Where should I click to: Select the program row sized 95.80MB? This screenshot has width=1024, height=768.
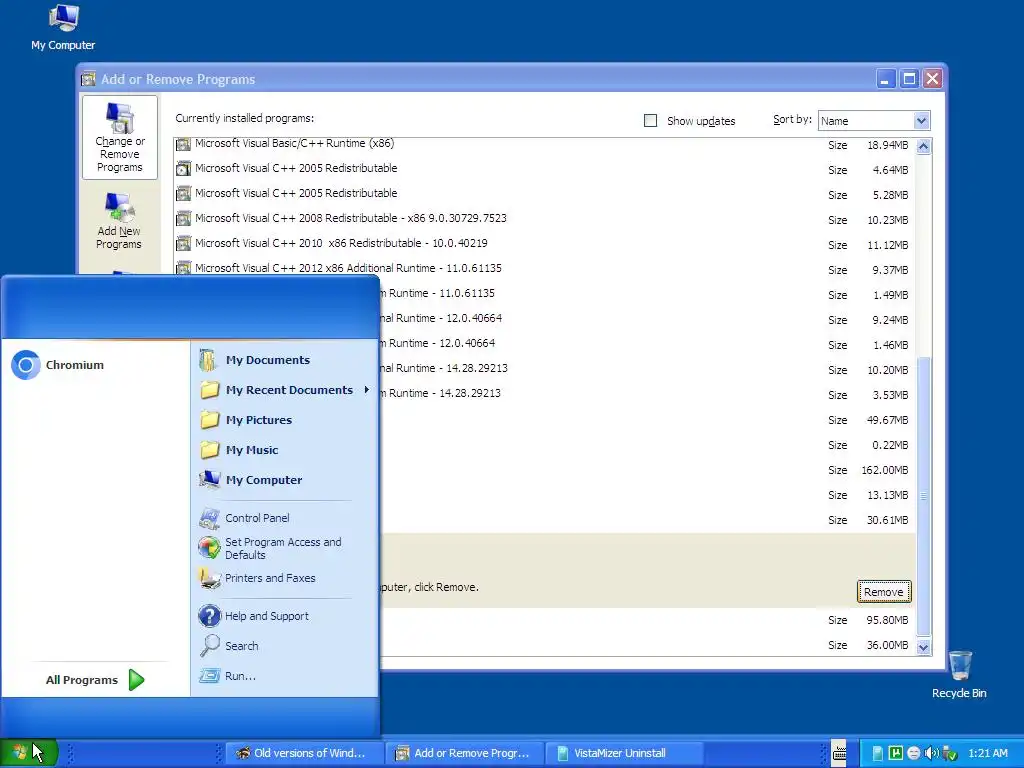(x=647, y=620)
